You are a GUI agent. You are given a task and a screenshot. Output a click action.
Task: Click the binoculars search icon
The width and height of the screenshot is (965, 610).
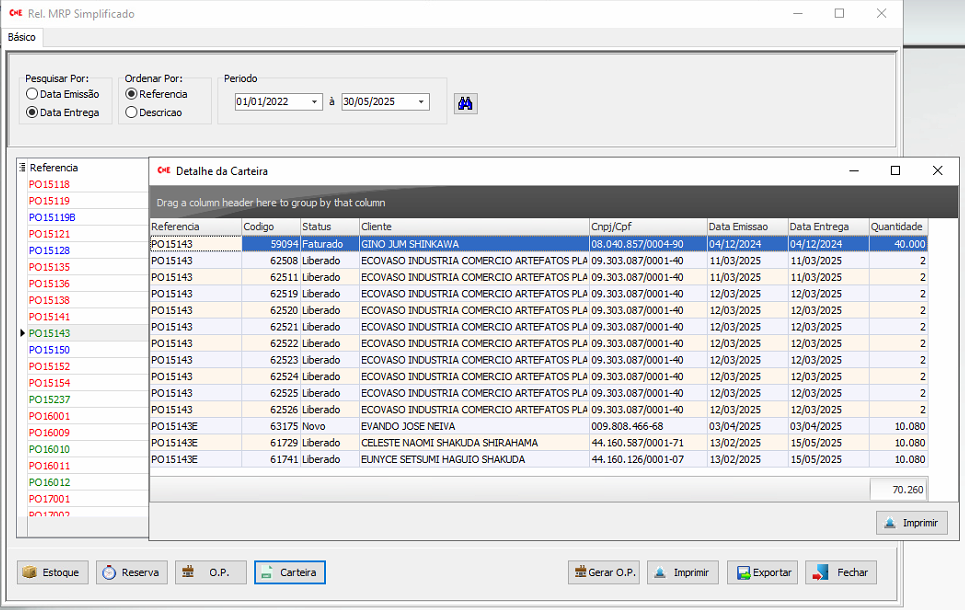click(x=465, y=103)
